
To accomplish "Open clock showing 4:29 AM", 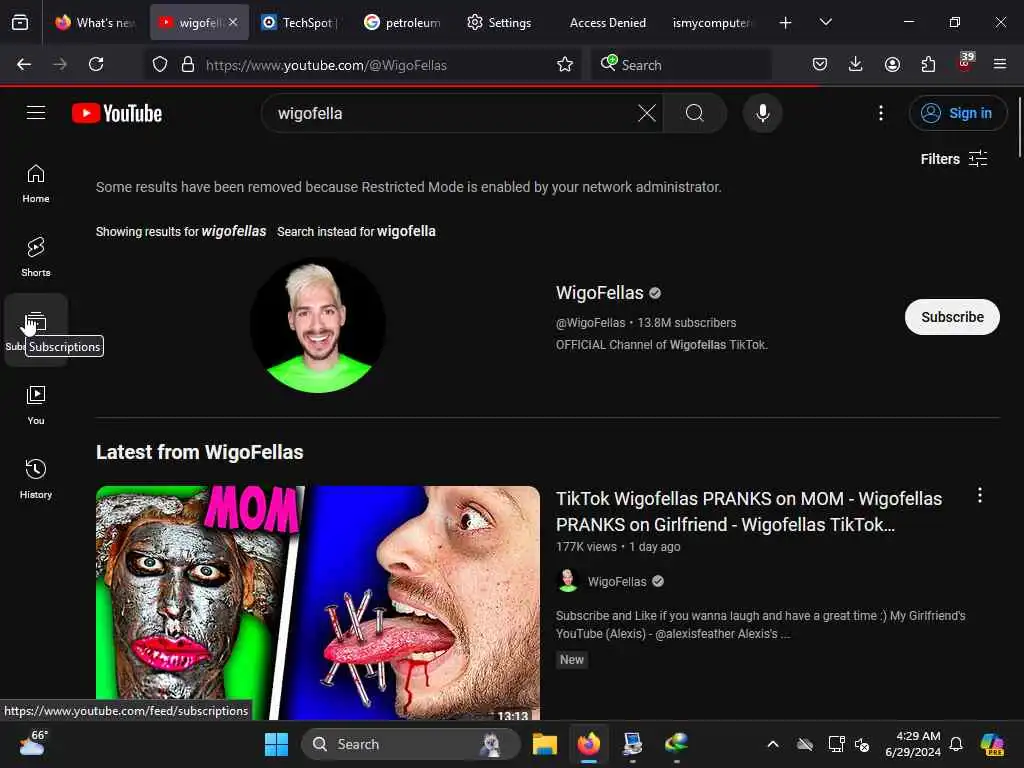I will click(x=912, y=744).
